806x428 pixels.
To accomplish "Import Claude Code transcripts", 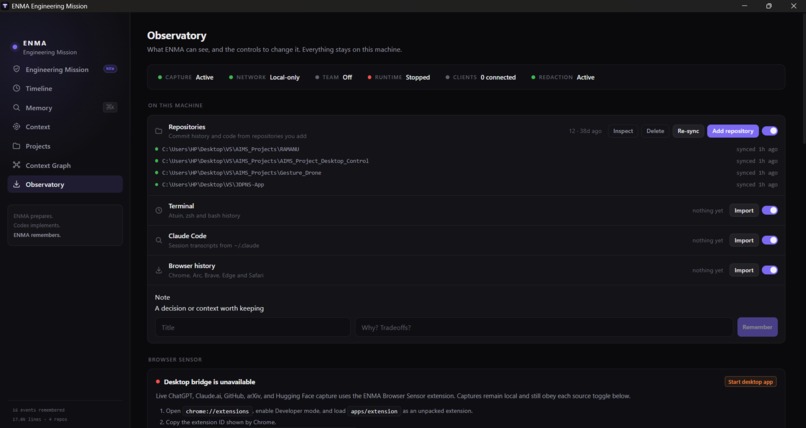I will 744,240.
